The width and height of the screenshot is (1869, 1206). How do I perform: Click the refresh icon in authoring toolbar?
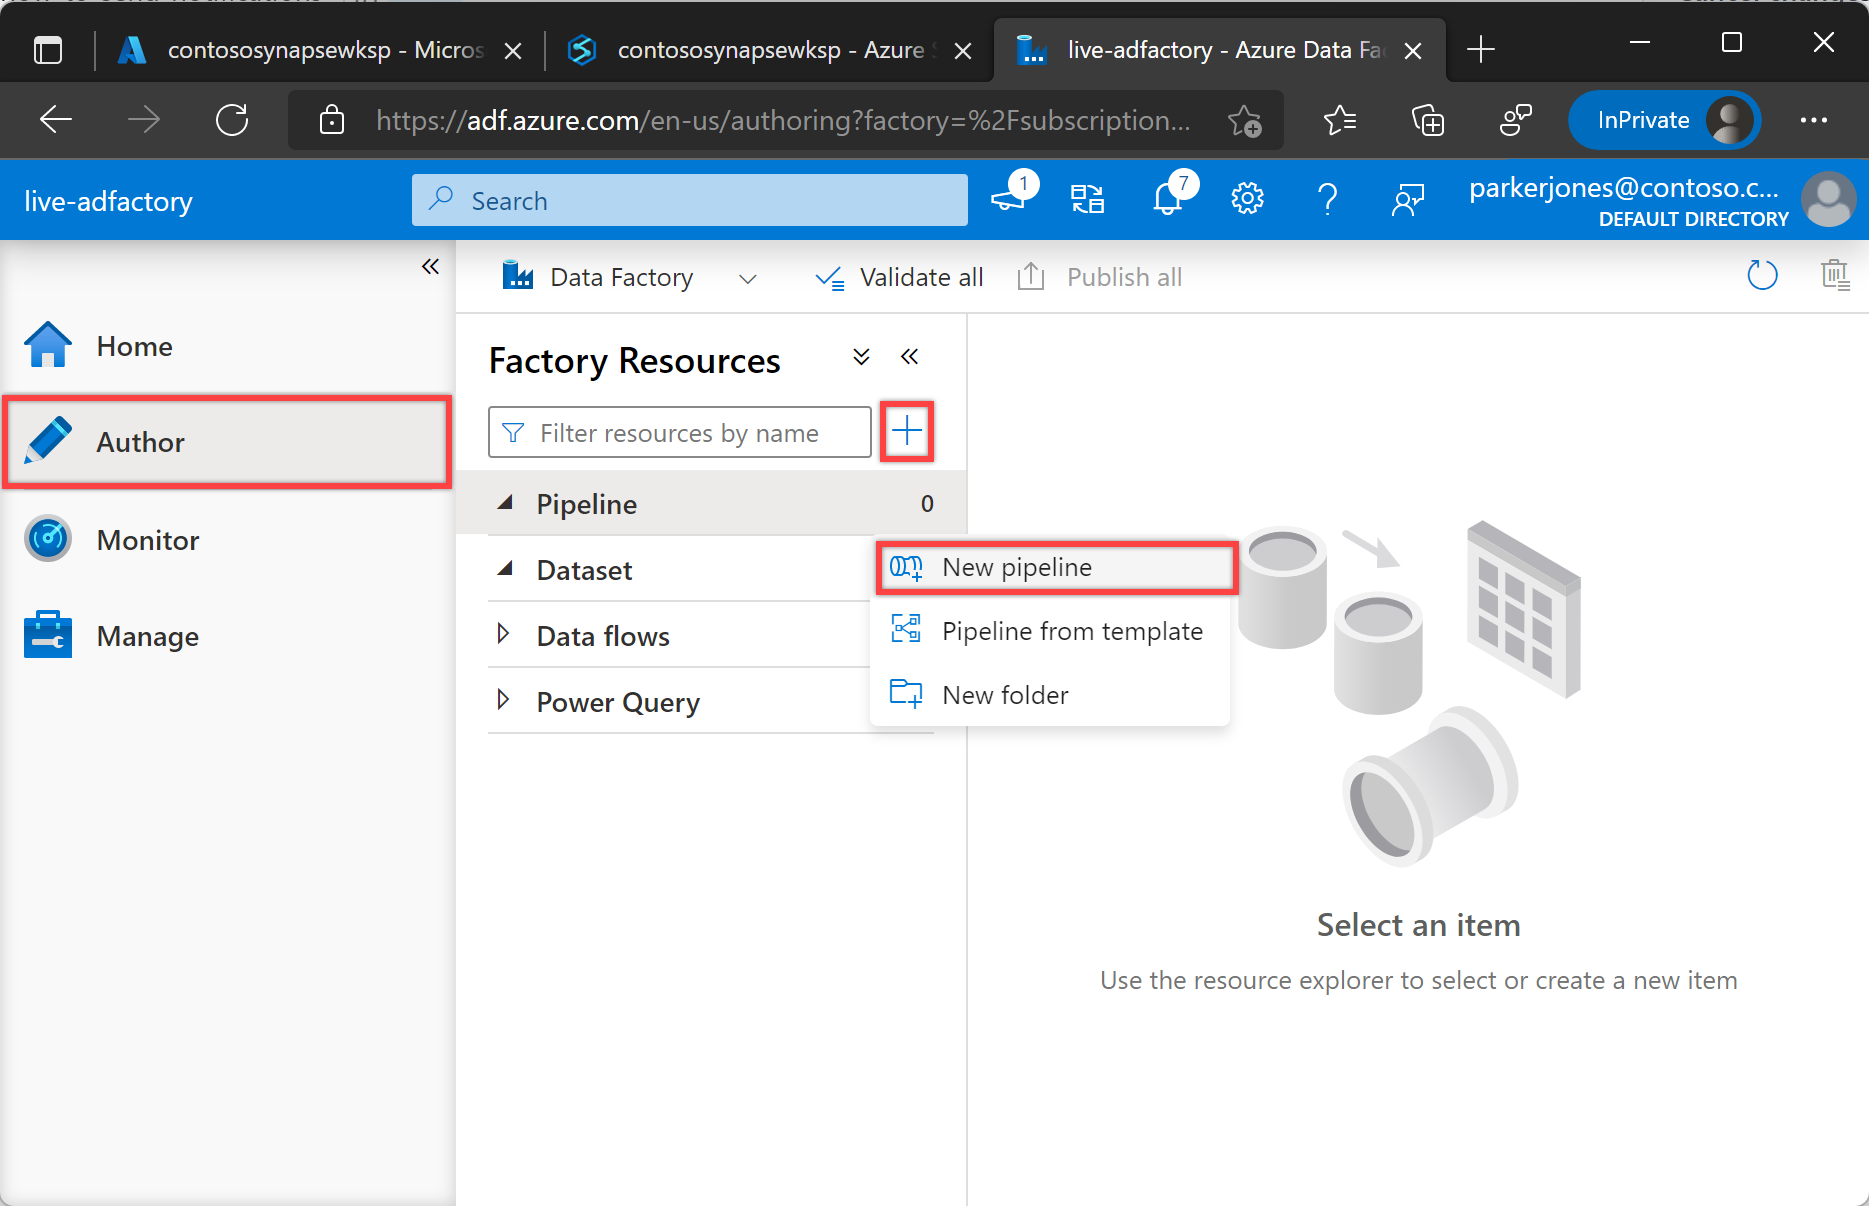[1761, 275]
